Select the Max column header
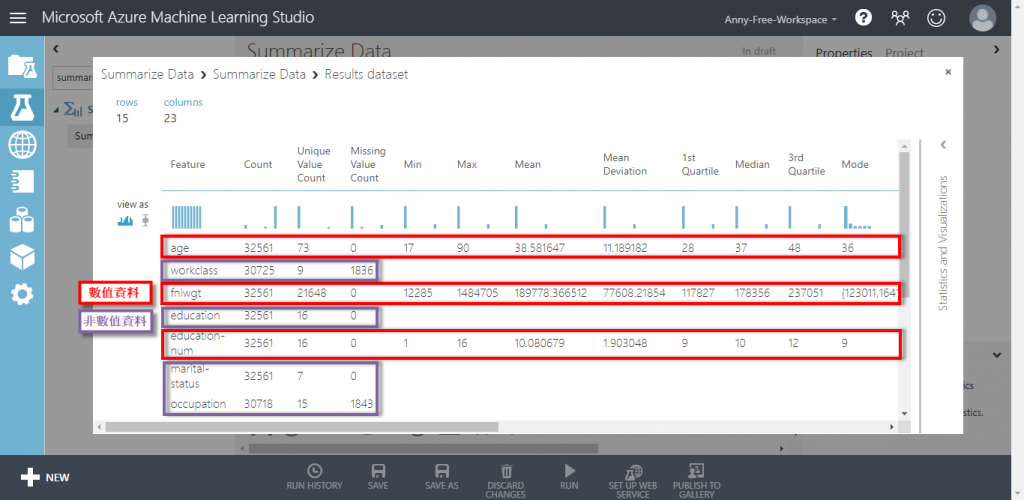Screen dimensions: 1024x500 [467, 164]
